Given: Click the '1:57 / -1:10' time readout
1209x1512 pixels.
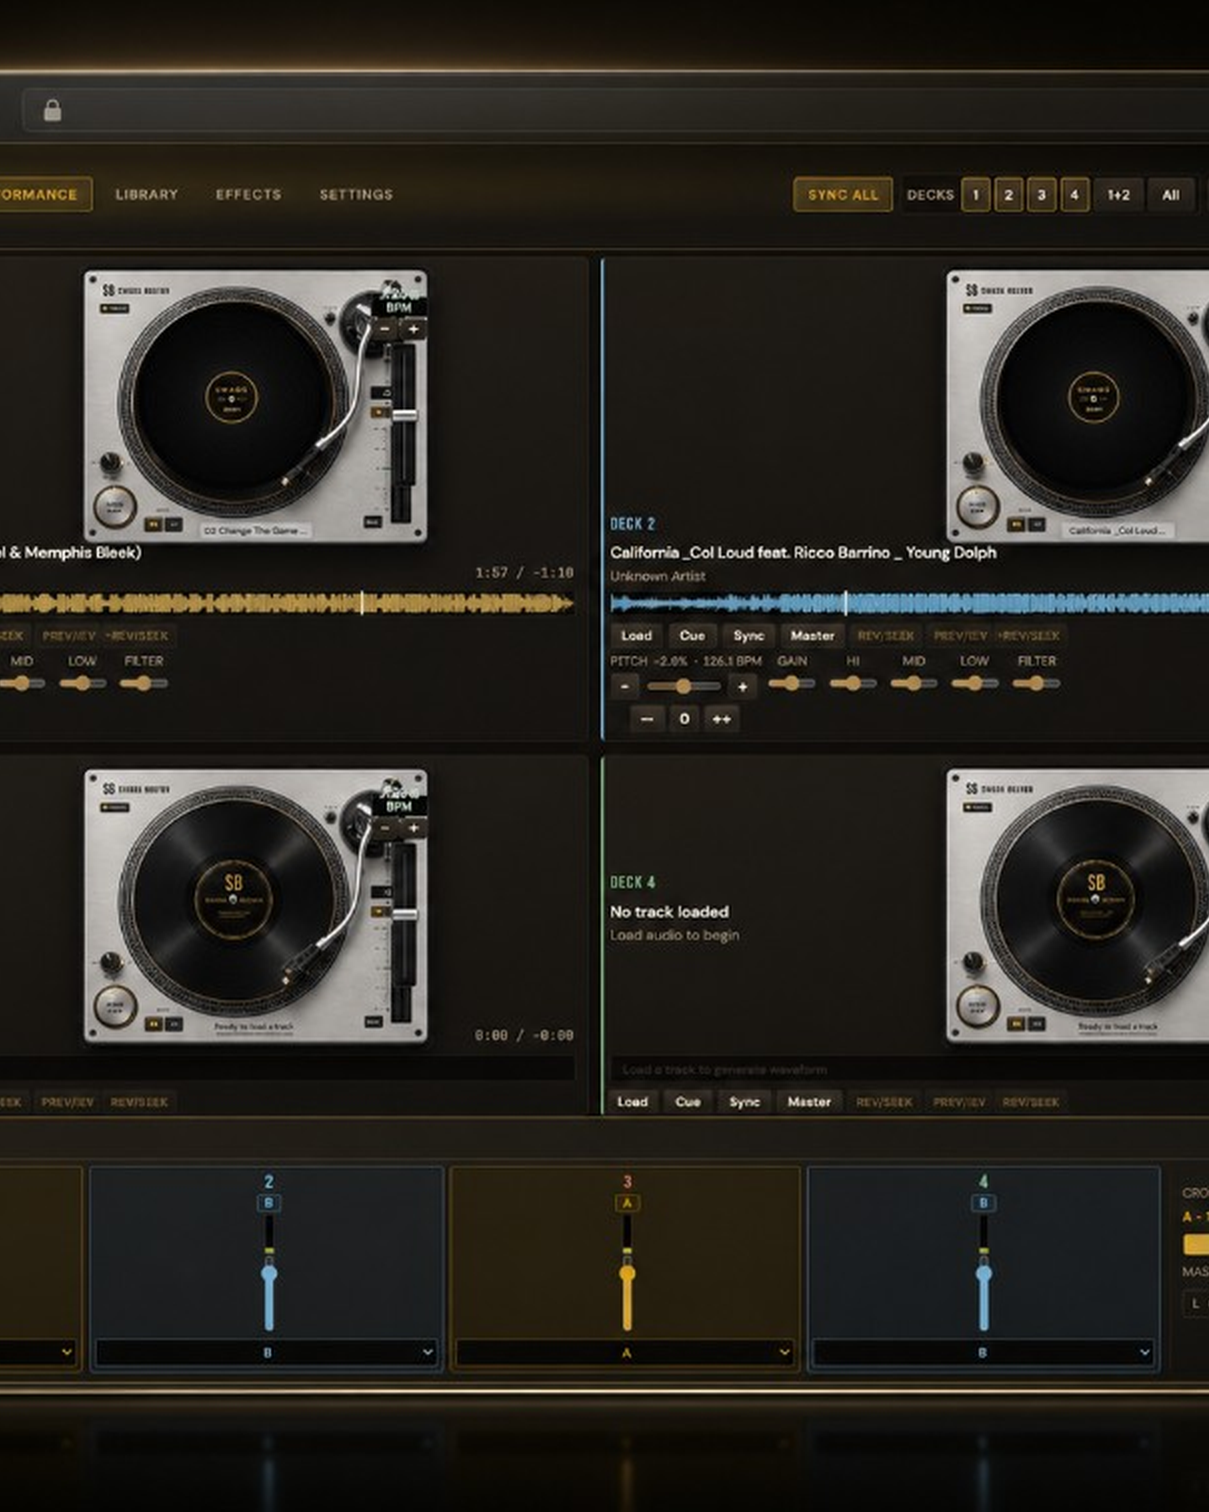Looking at the screenshot, I should [524, 572].
